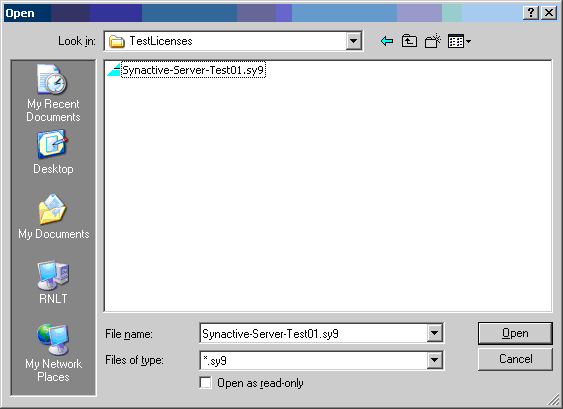Screen dimensions: 563x409
Task: Click the Cancel button
Action: pyautogui.click(x=515, y=359)
